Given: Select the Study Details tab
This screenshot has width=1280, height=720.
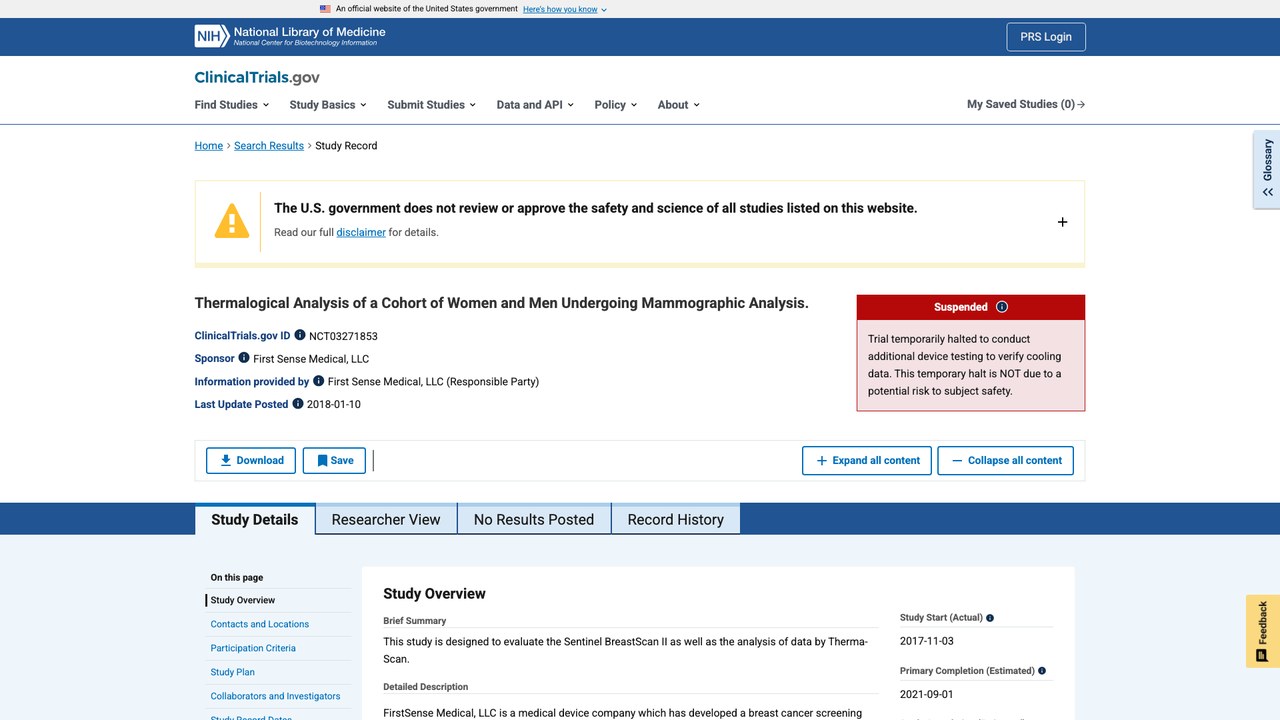Looking at the screenshot, I should tap(255, 519).
